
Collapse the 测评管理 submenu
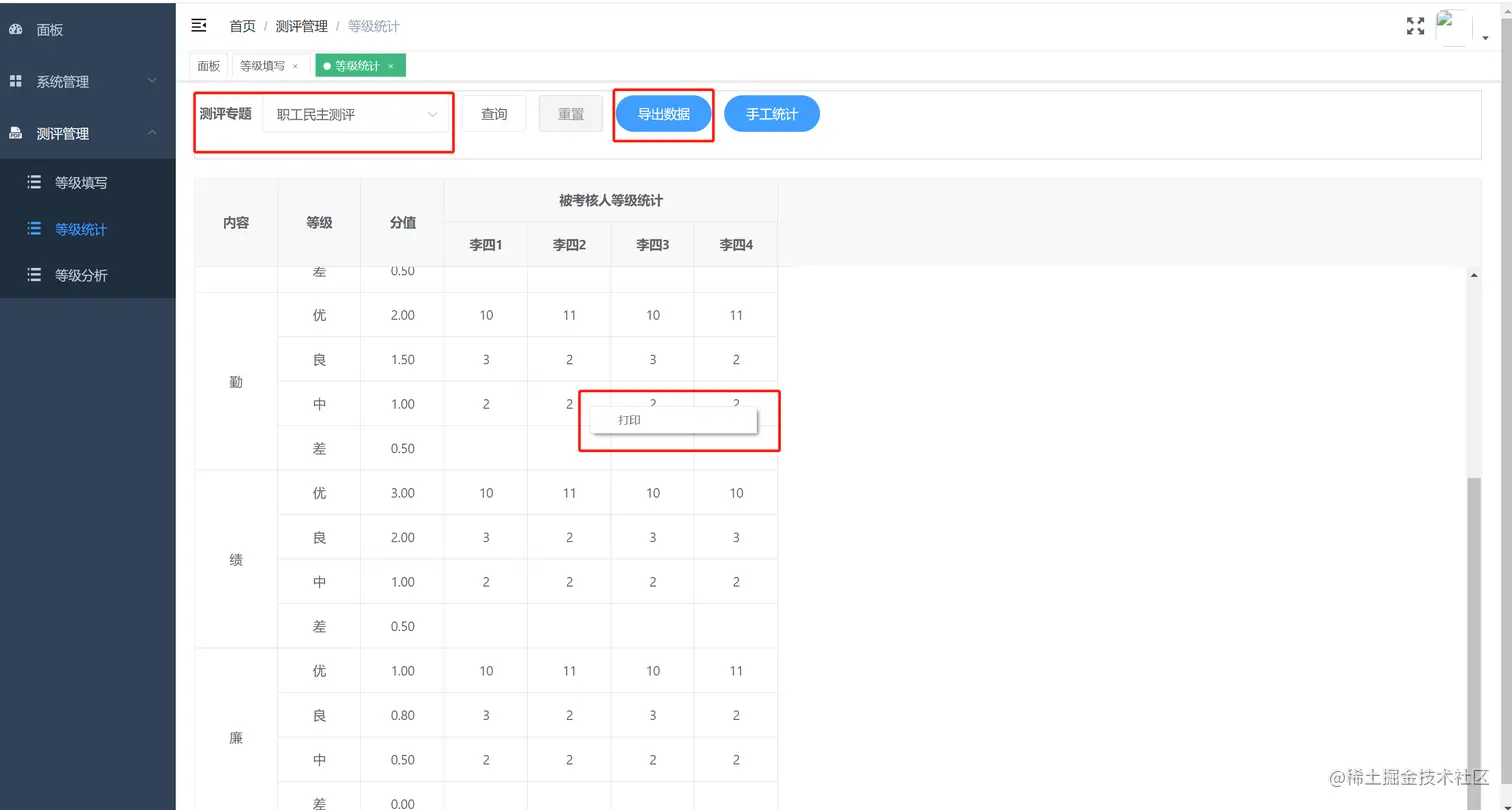[151, 132]
